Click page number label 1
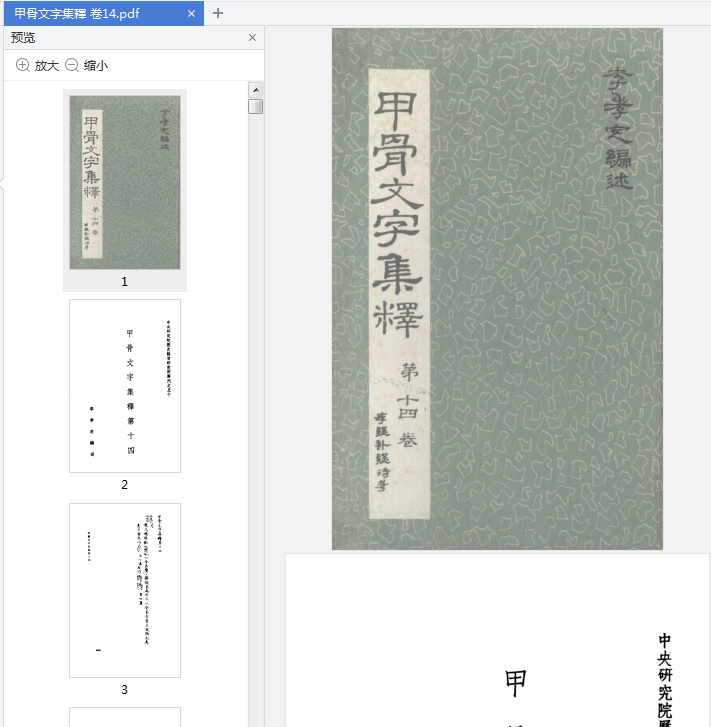The width and height of the screenshot is (711, 727). (124, 281)
